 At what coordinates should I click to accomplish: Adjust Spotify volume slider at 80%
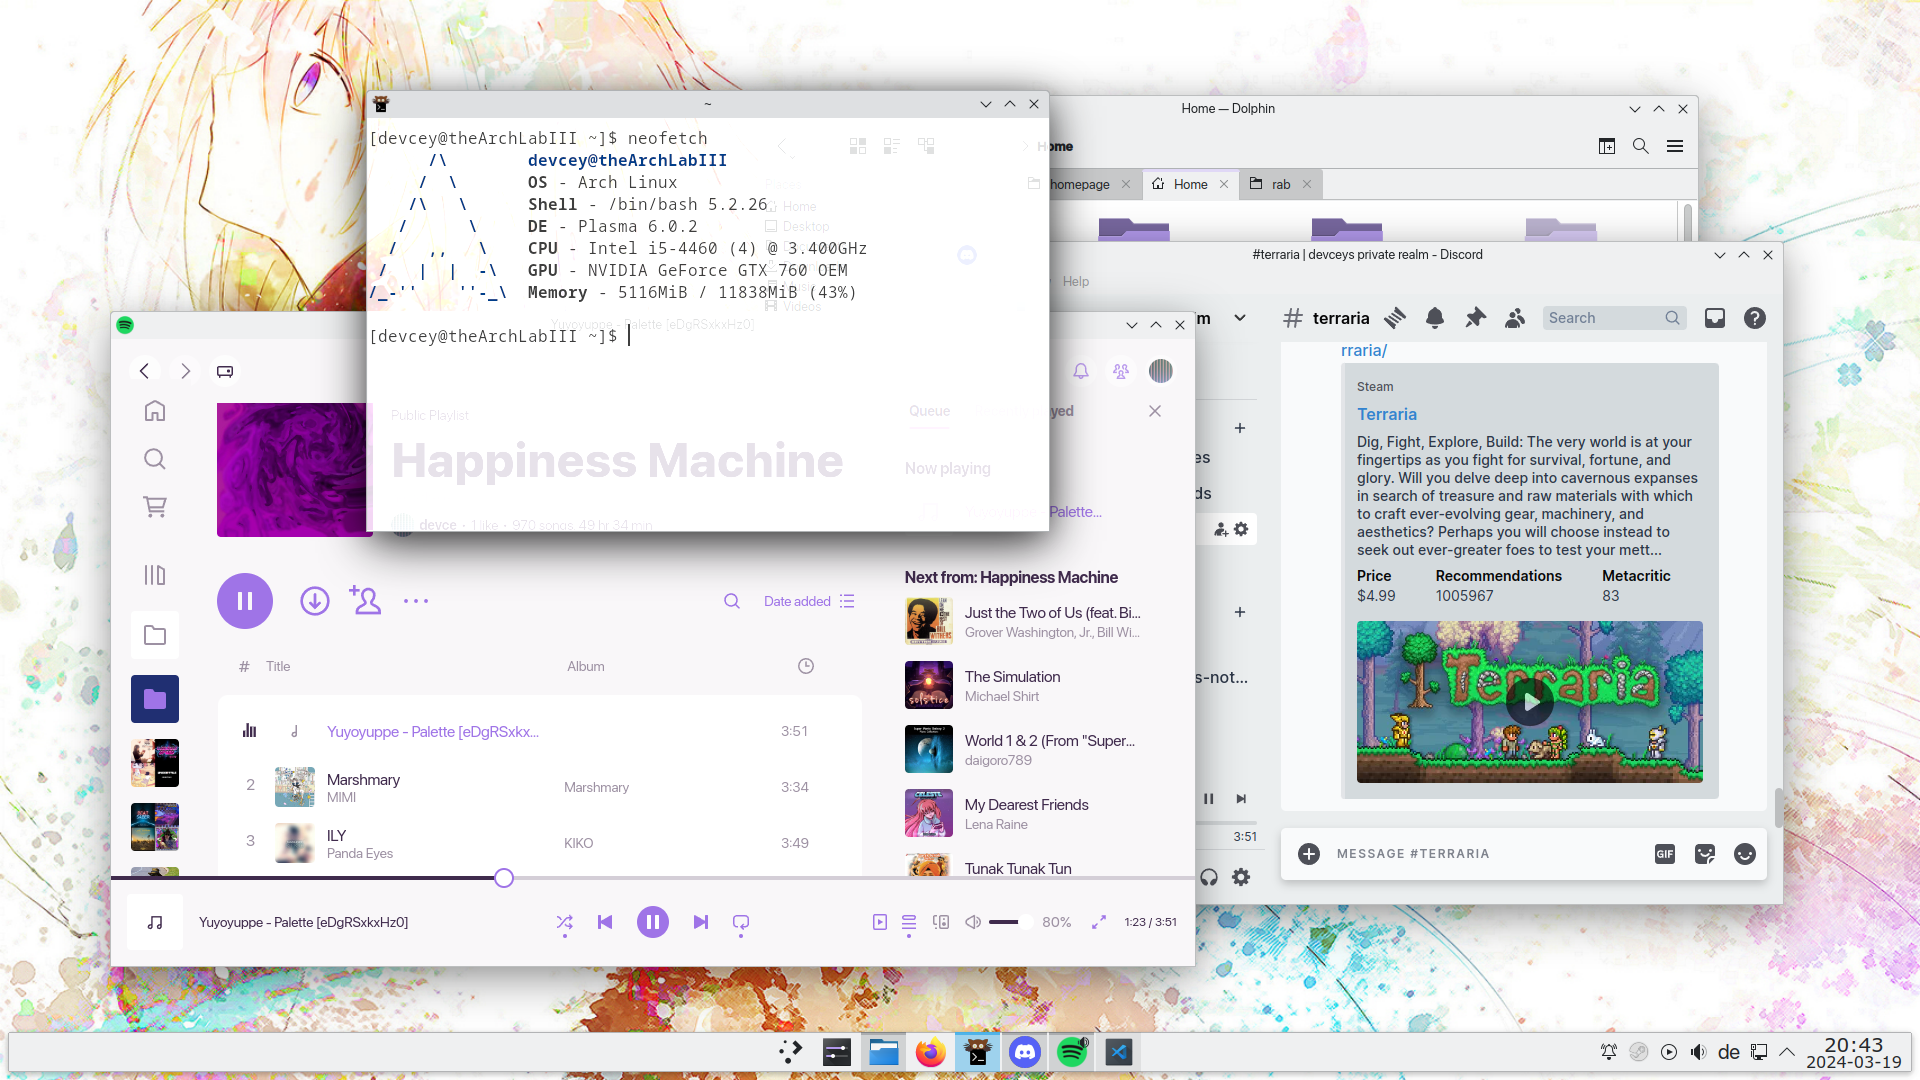1010,922
